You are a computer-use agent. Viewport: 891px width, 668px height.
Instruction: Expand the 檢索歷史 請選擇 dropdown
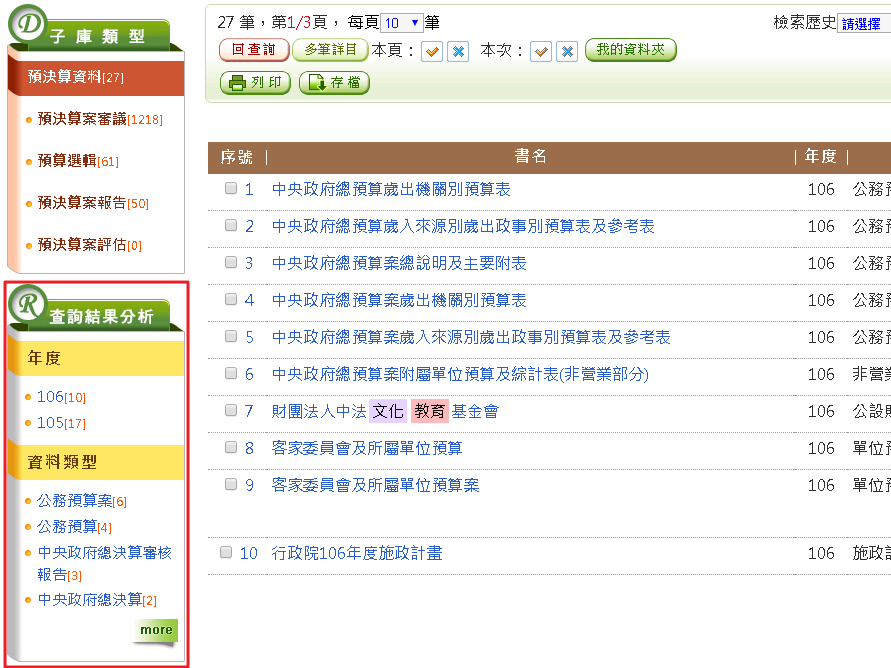[x=864, y=24]
